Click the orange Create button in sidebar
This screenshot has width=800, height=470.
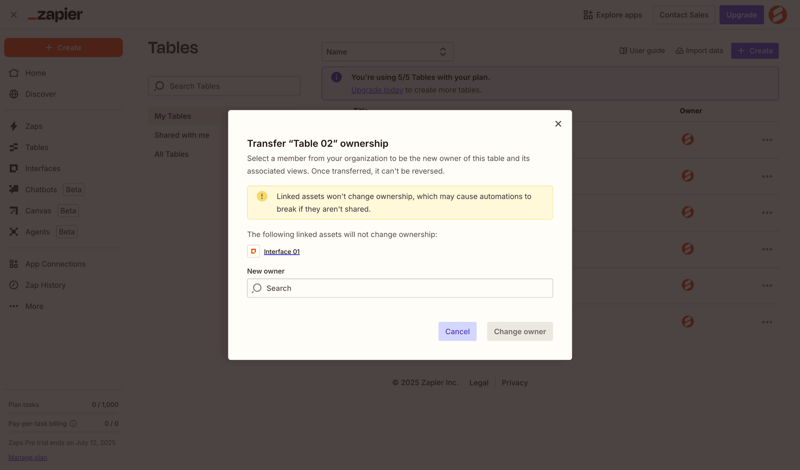63,47
